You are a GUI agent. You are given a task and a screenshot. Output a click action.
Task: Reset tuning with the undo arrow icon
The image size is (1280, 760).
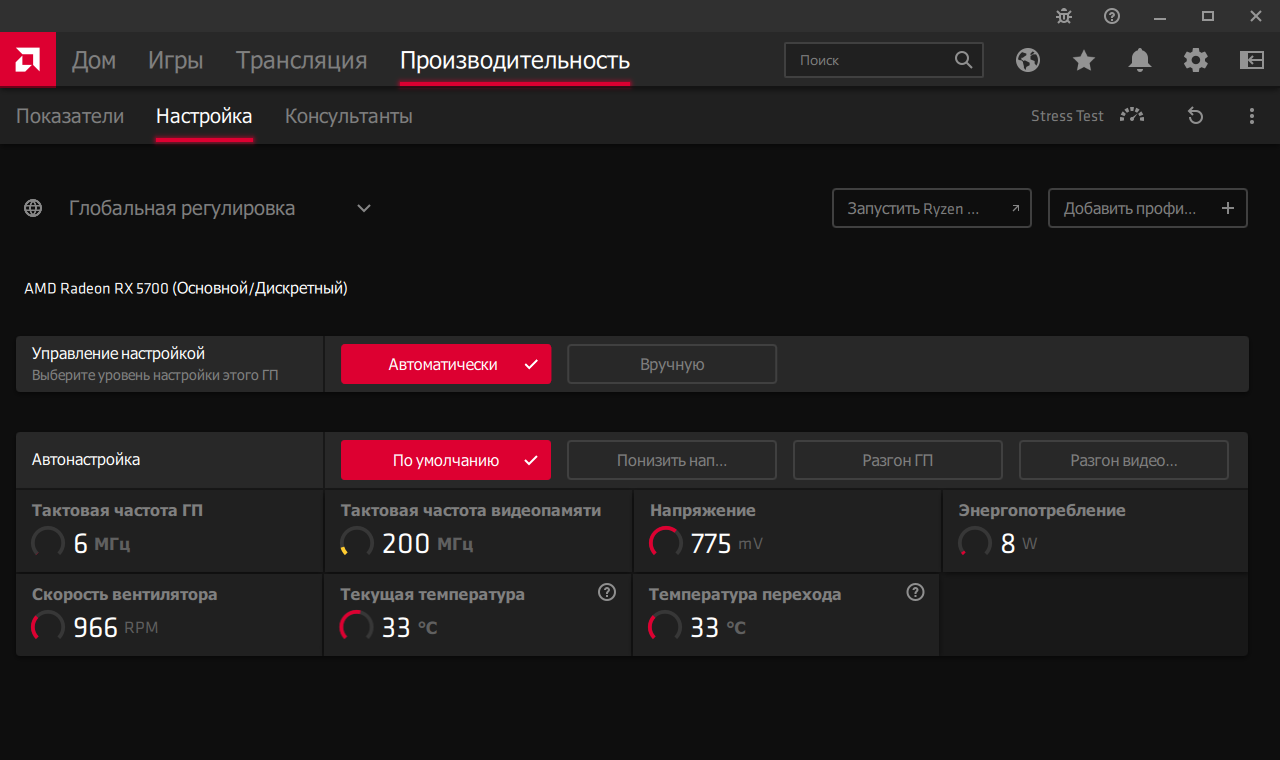[x=1195, y=116]
